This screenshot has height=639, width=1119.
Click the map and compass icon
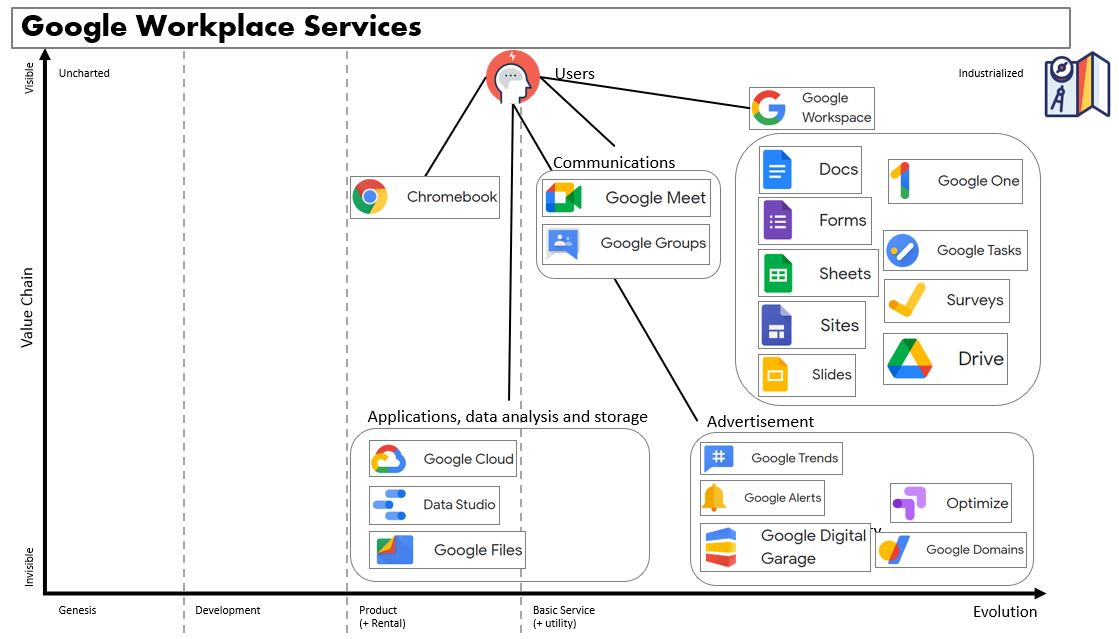point(1077,85)
